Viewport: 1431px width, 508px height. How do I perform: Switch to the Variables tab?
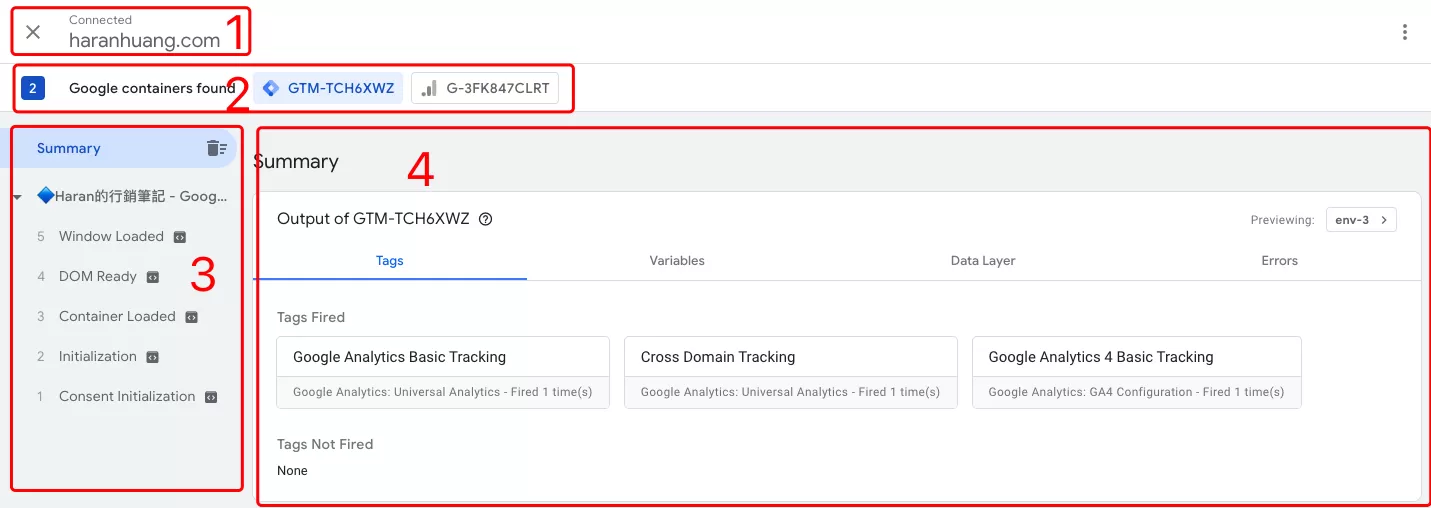pyautogui.click(x=677, y=260)
